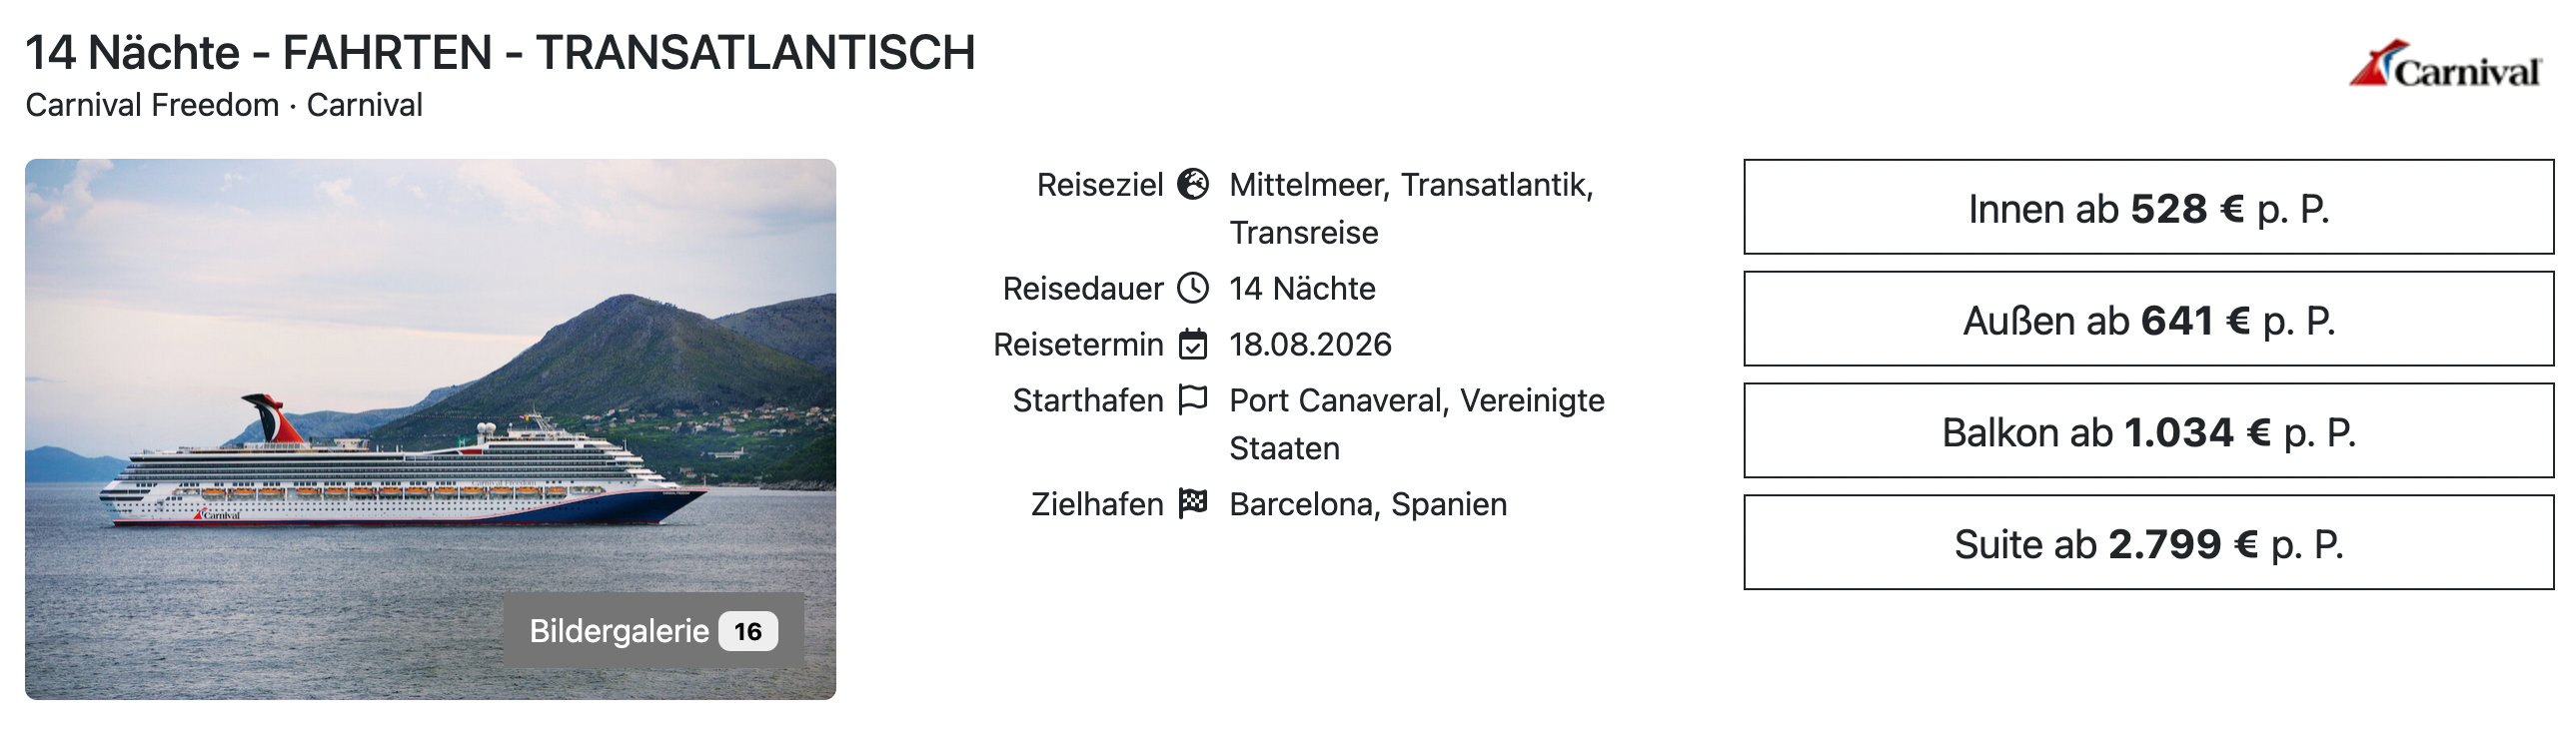Click the Carnival Freedom ship photo
The height and width of the screenshot is (737, 2576).
pos(400,400)
